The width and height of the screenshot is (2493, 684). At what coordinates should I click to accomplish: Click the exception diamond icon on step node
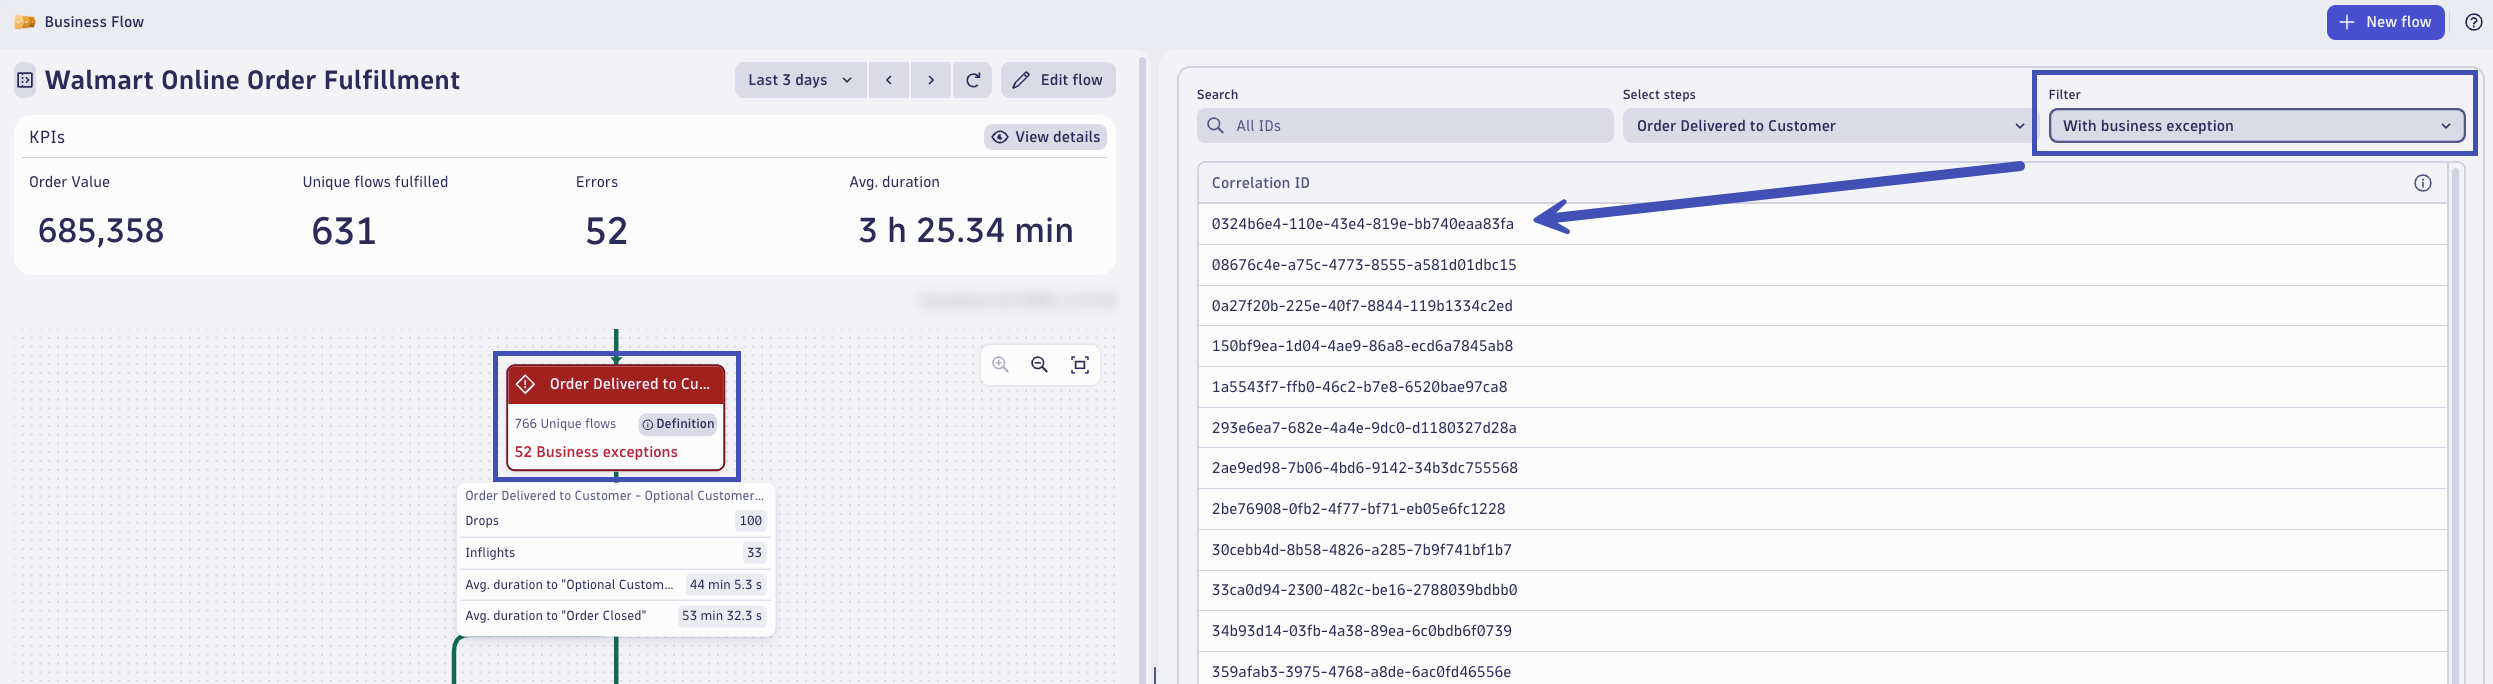coord(525,384)
